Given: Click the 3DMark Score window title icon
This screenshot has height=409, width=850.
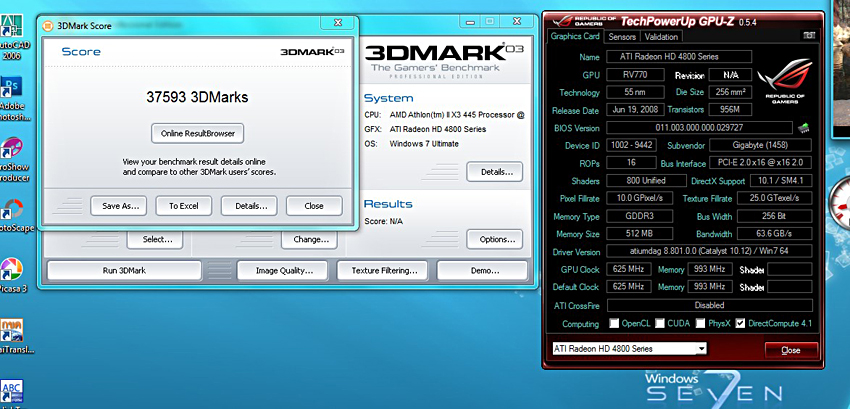Looking at the screenshot, I should [x=48, y=25].
